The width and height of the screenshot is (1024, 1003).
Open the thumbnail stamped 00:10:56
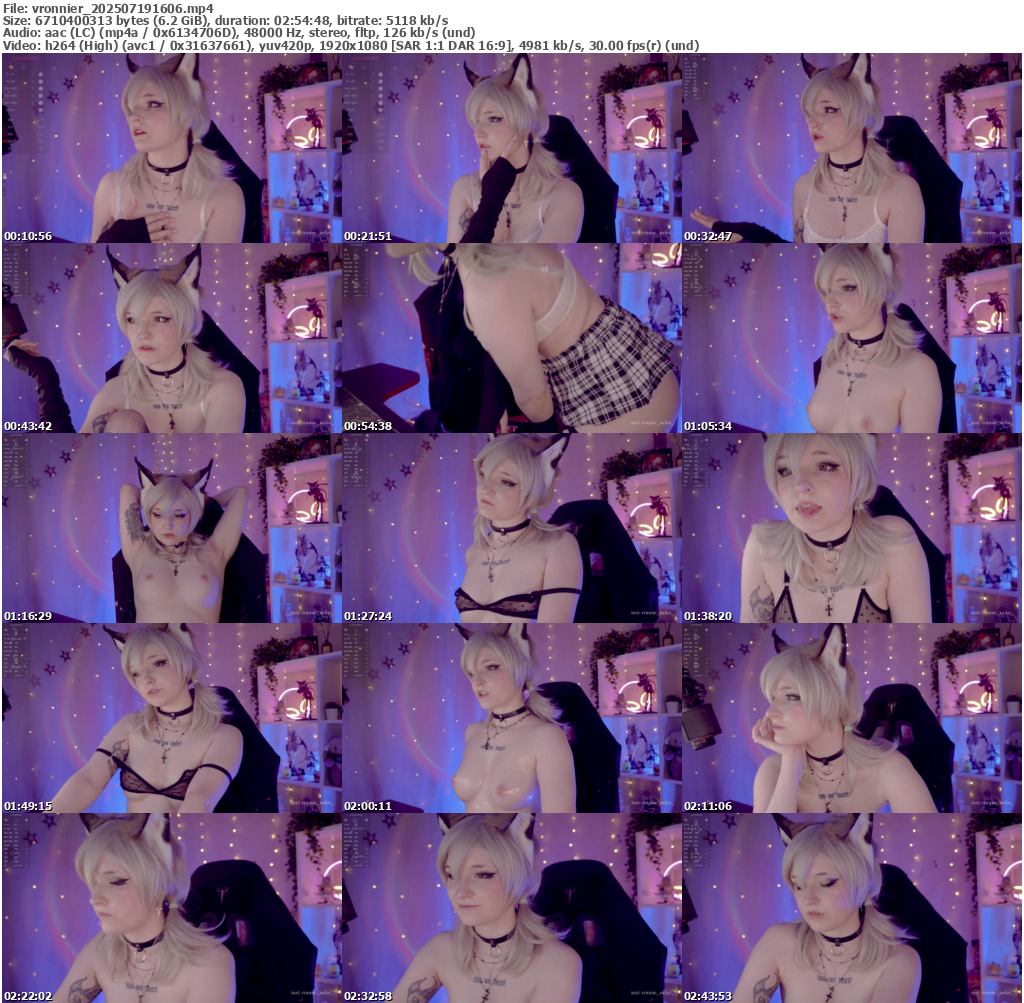click(x=172, y=148)
